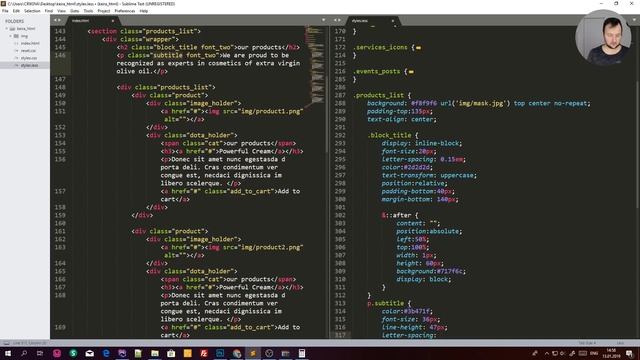Select styles.less in the sidebar
The height and width of the screenshot is (360, 640).
coord(25,65)
